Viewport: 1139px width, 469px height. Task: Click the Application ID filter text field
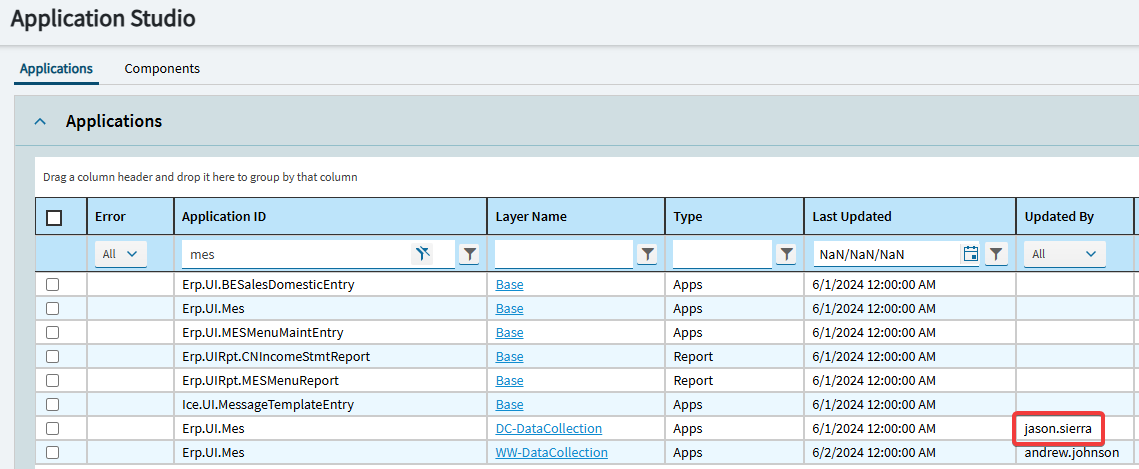[298, 254]
